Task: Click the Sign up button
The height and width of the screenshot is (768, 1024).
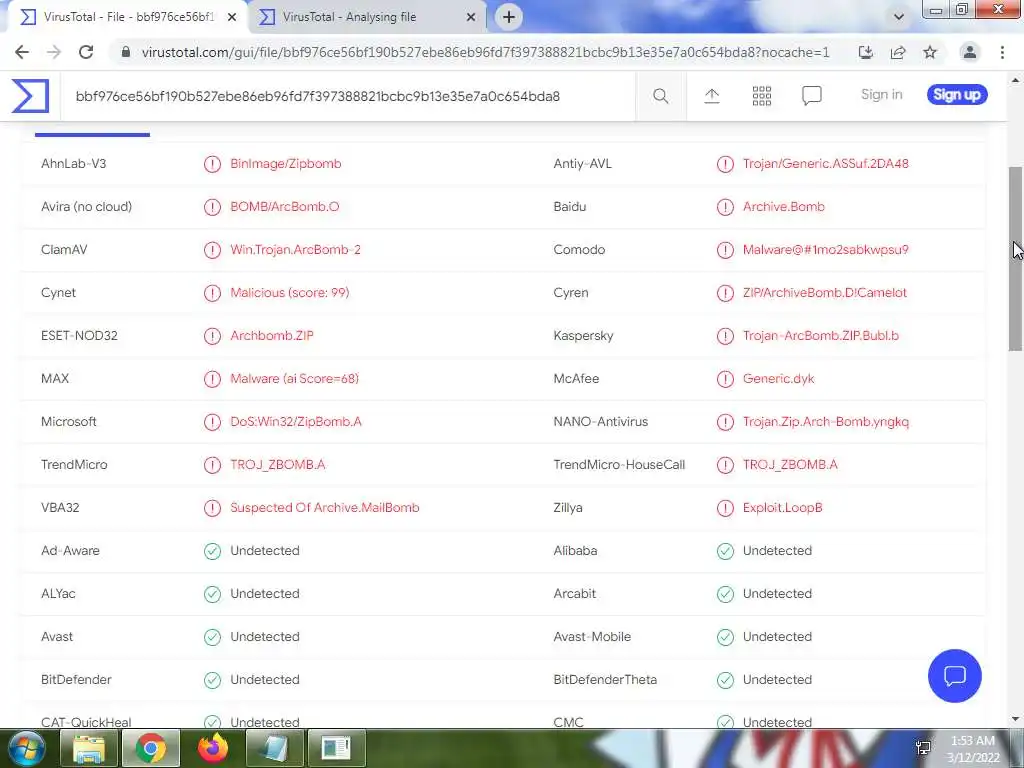Action: click(x=957, y=95)
